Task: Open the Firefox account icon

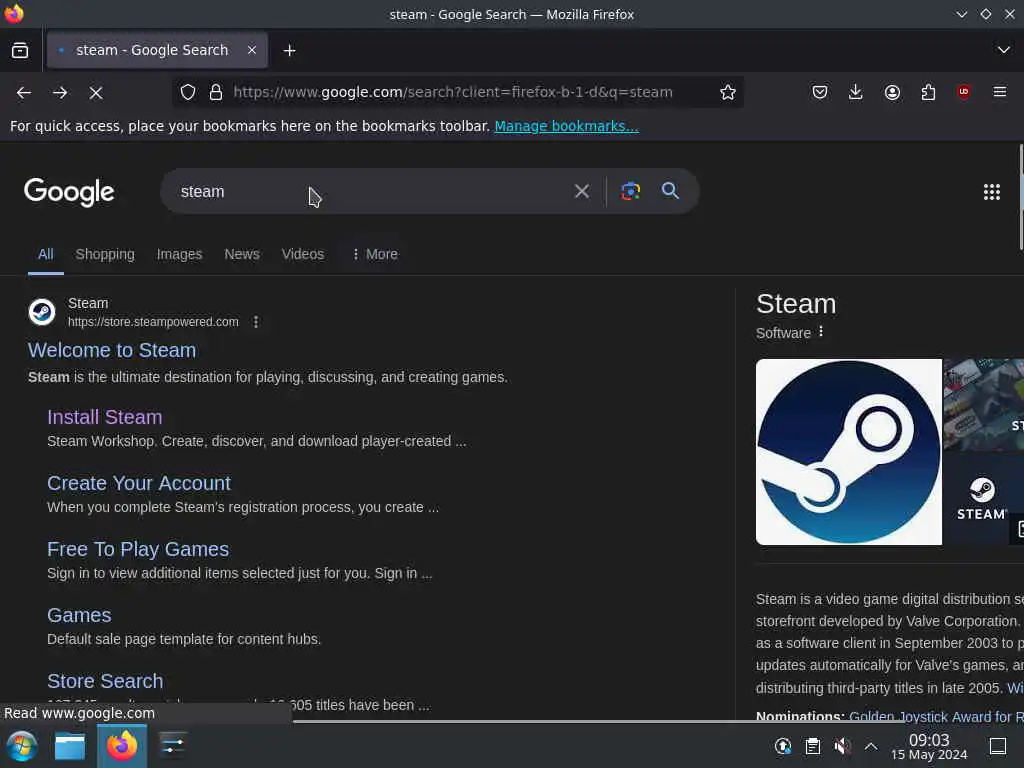Action: tap(892, 92)
